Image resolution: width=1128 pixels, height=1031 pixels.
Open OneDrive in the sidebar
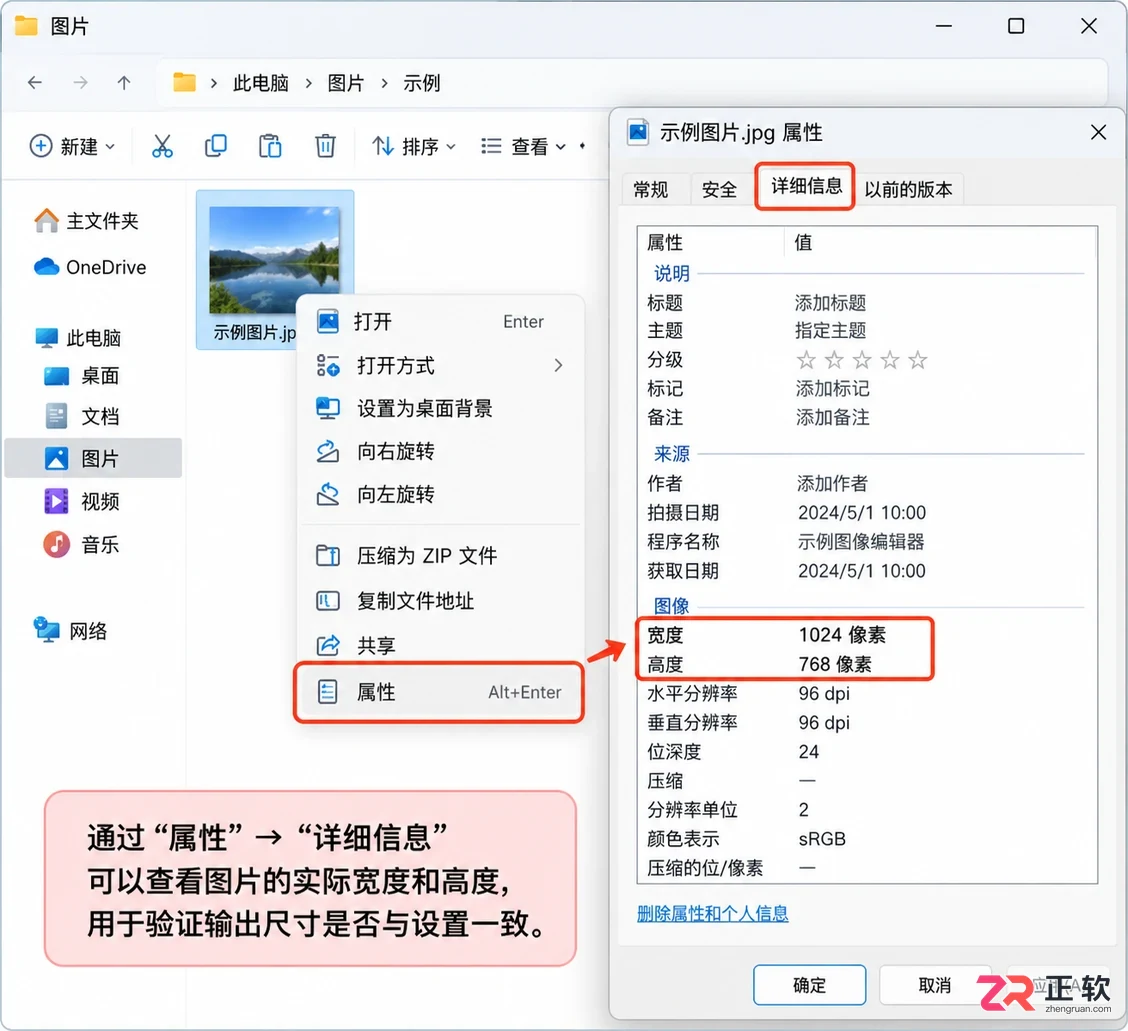pyautogui.click(x=90, y=267)
